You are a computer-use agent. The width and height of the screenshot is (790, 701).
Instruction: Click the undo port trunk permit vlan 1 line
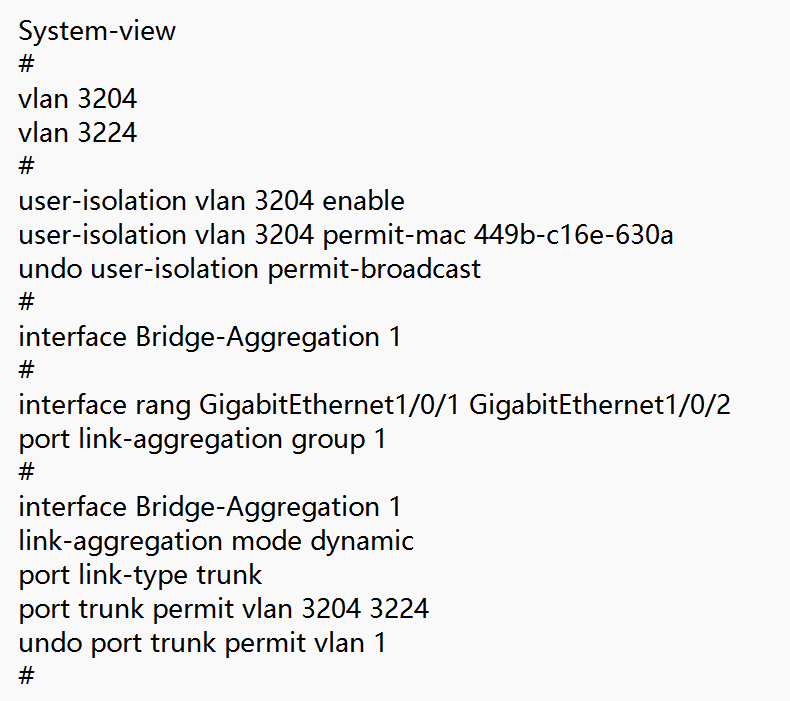tap(202, 643)
